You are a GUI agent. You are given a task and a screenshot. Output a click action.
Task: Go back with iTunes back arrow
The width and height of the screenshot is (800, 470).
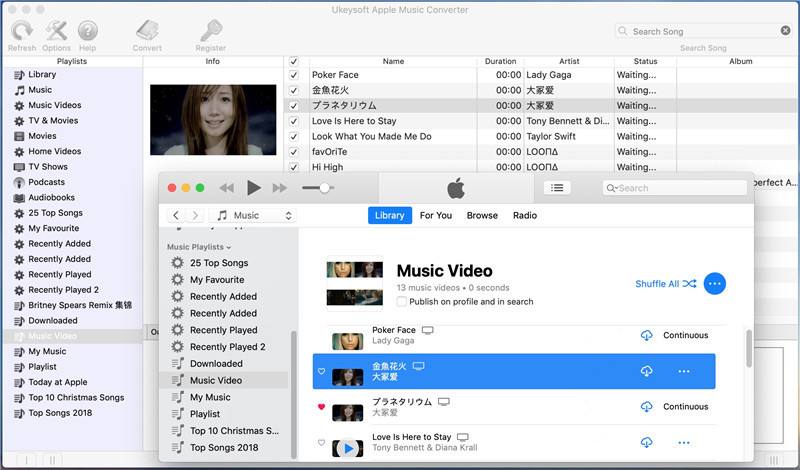(x=176, y=215)
